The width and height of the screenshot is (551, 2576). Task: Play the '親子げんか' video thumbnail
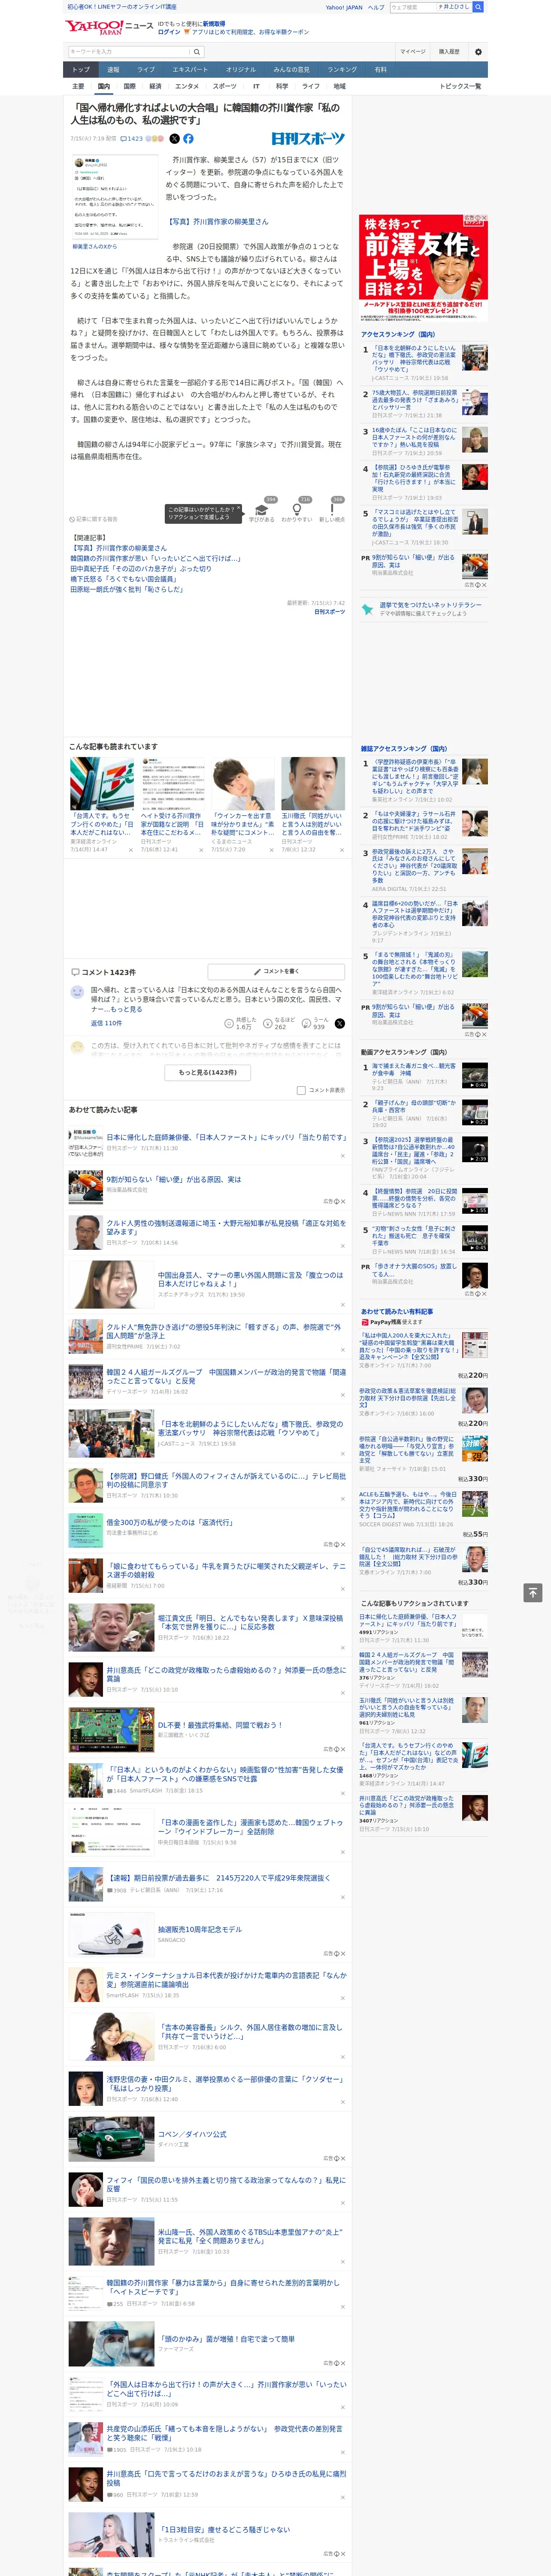click(x=475, y=1112)
